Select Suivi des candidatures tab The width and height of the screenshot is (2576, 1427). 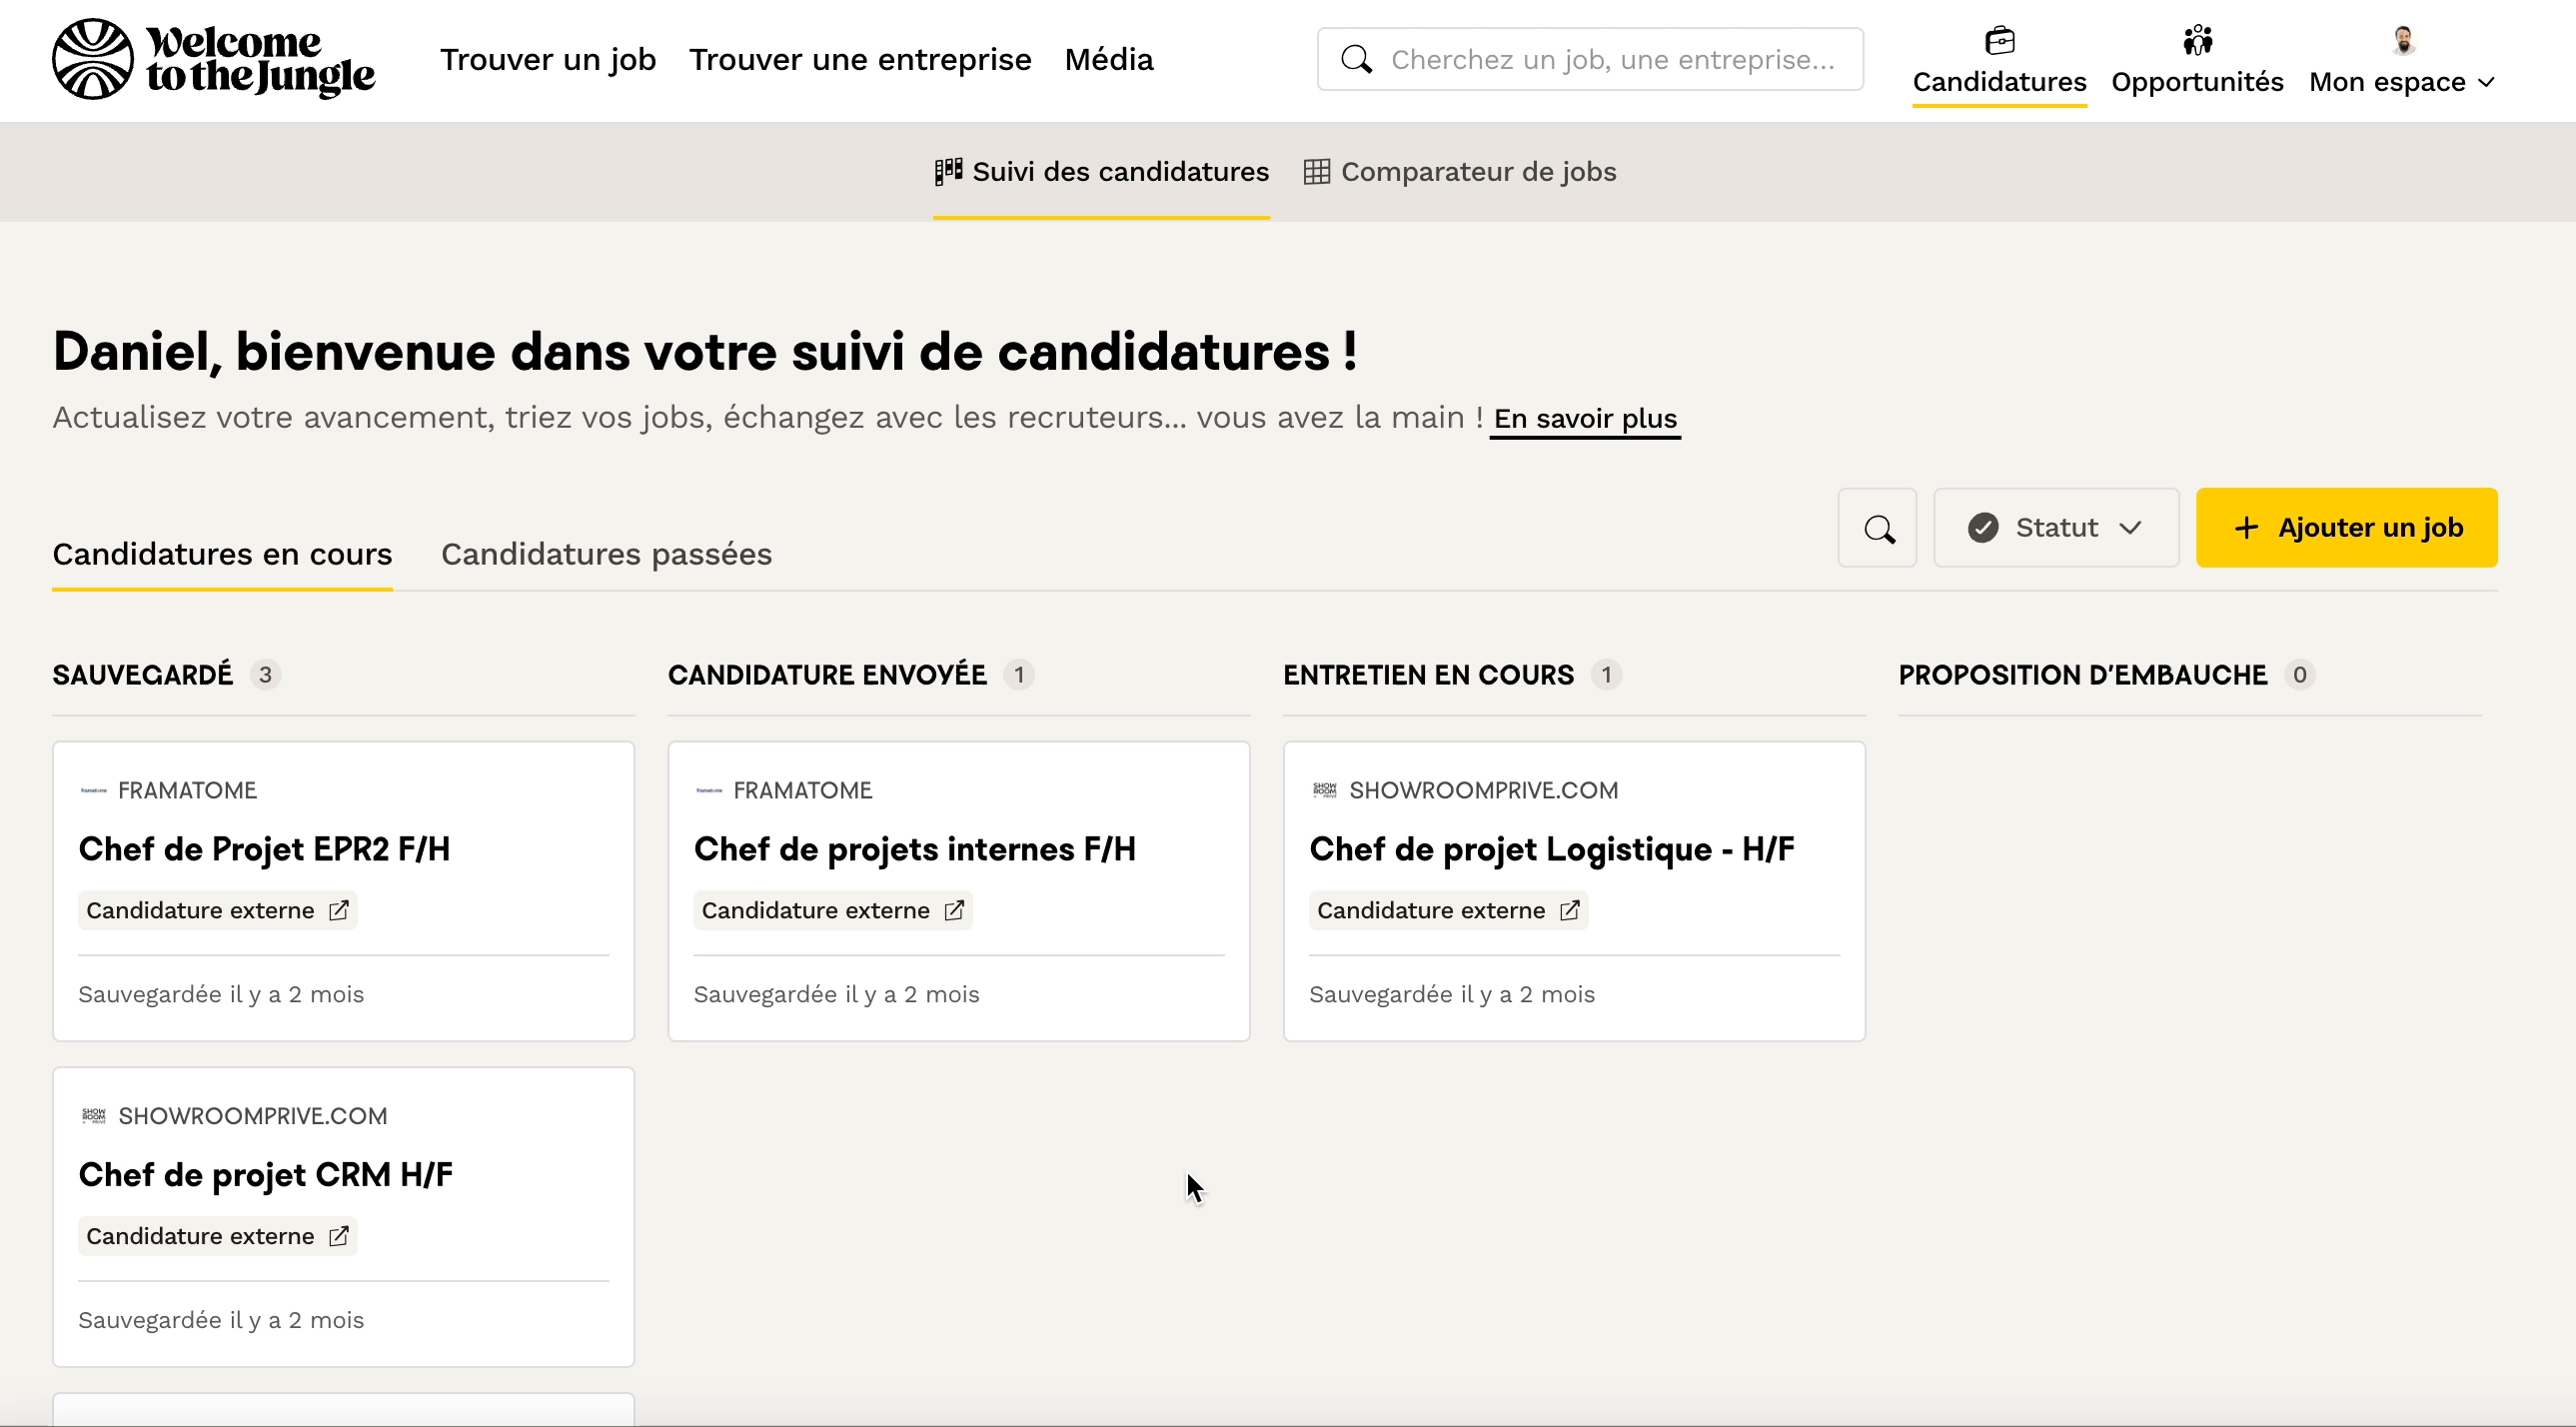click(1101, 172)
